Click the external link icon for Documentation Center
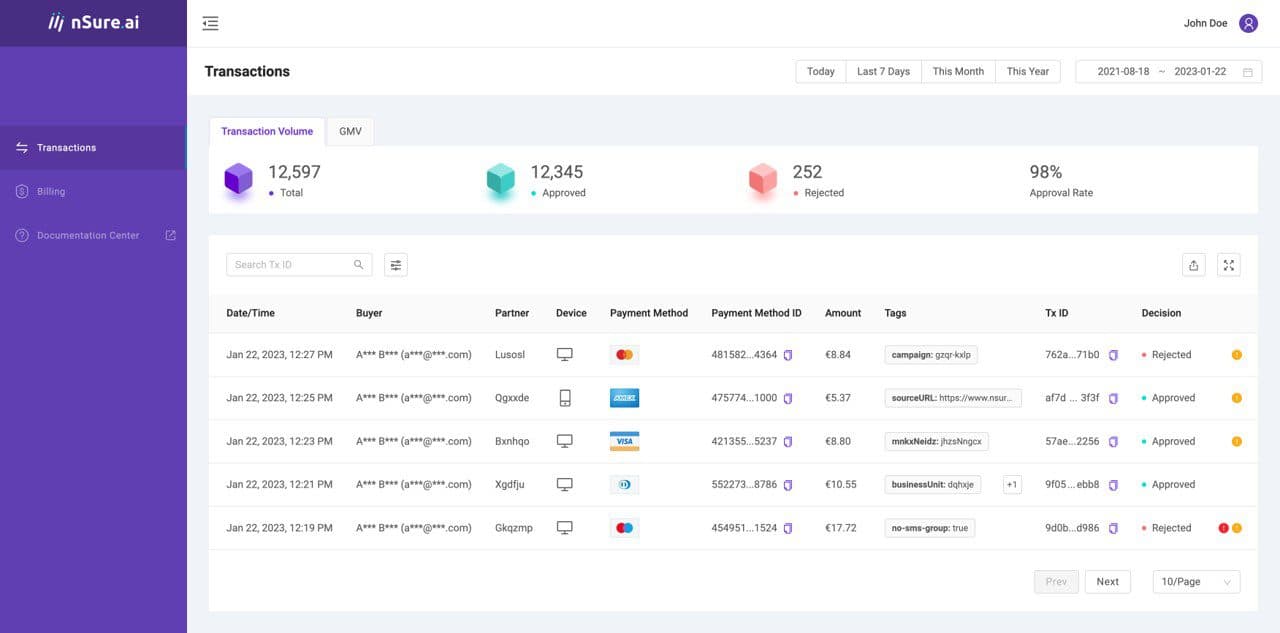The height and width of the screenshot is (633, 1280). click(171, 235)
